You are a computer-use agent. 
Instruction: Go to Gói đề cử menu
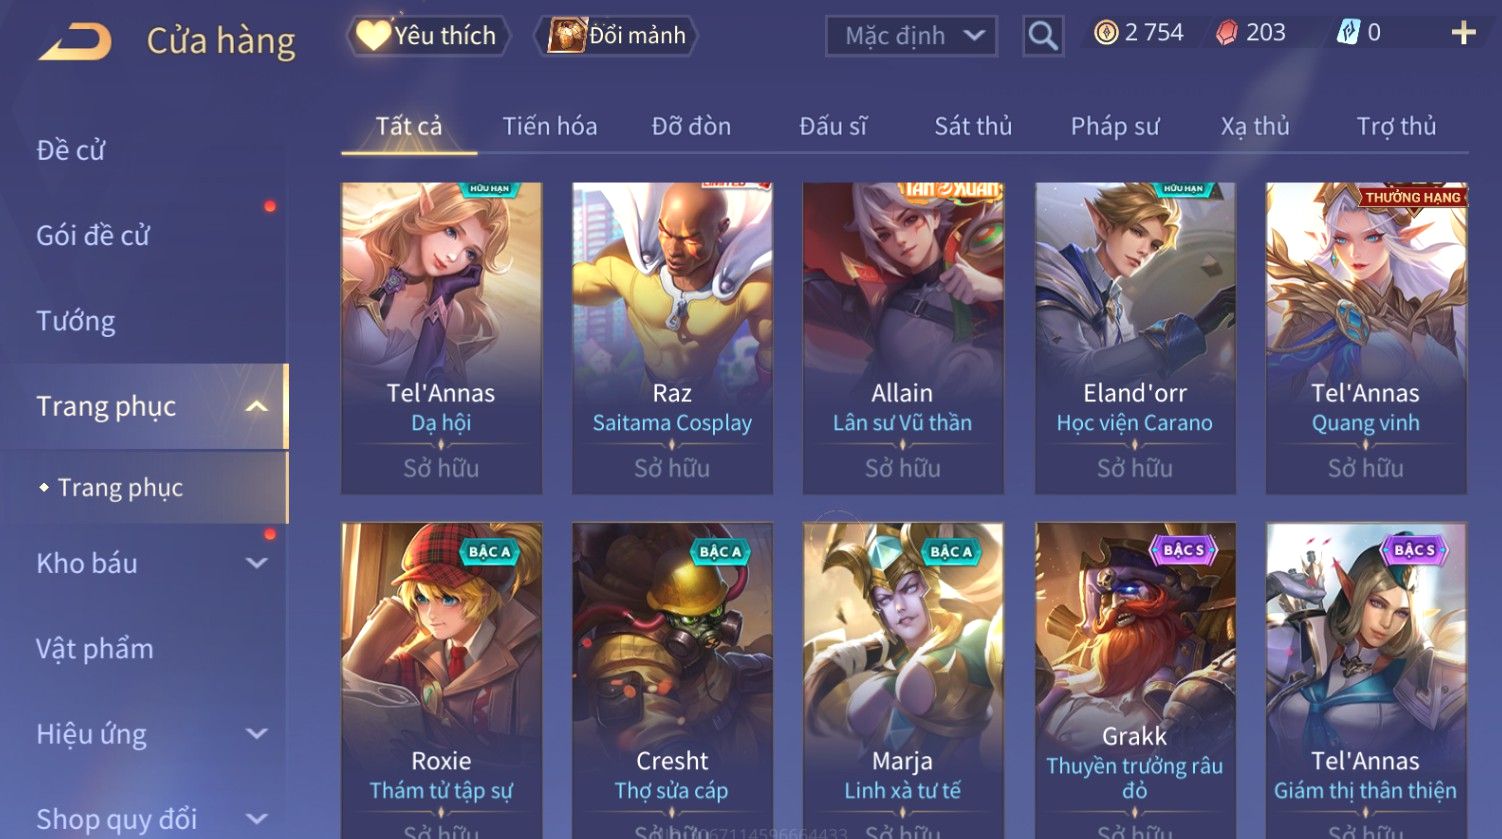point(93,236)
